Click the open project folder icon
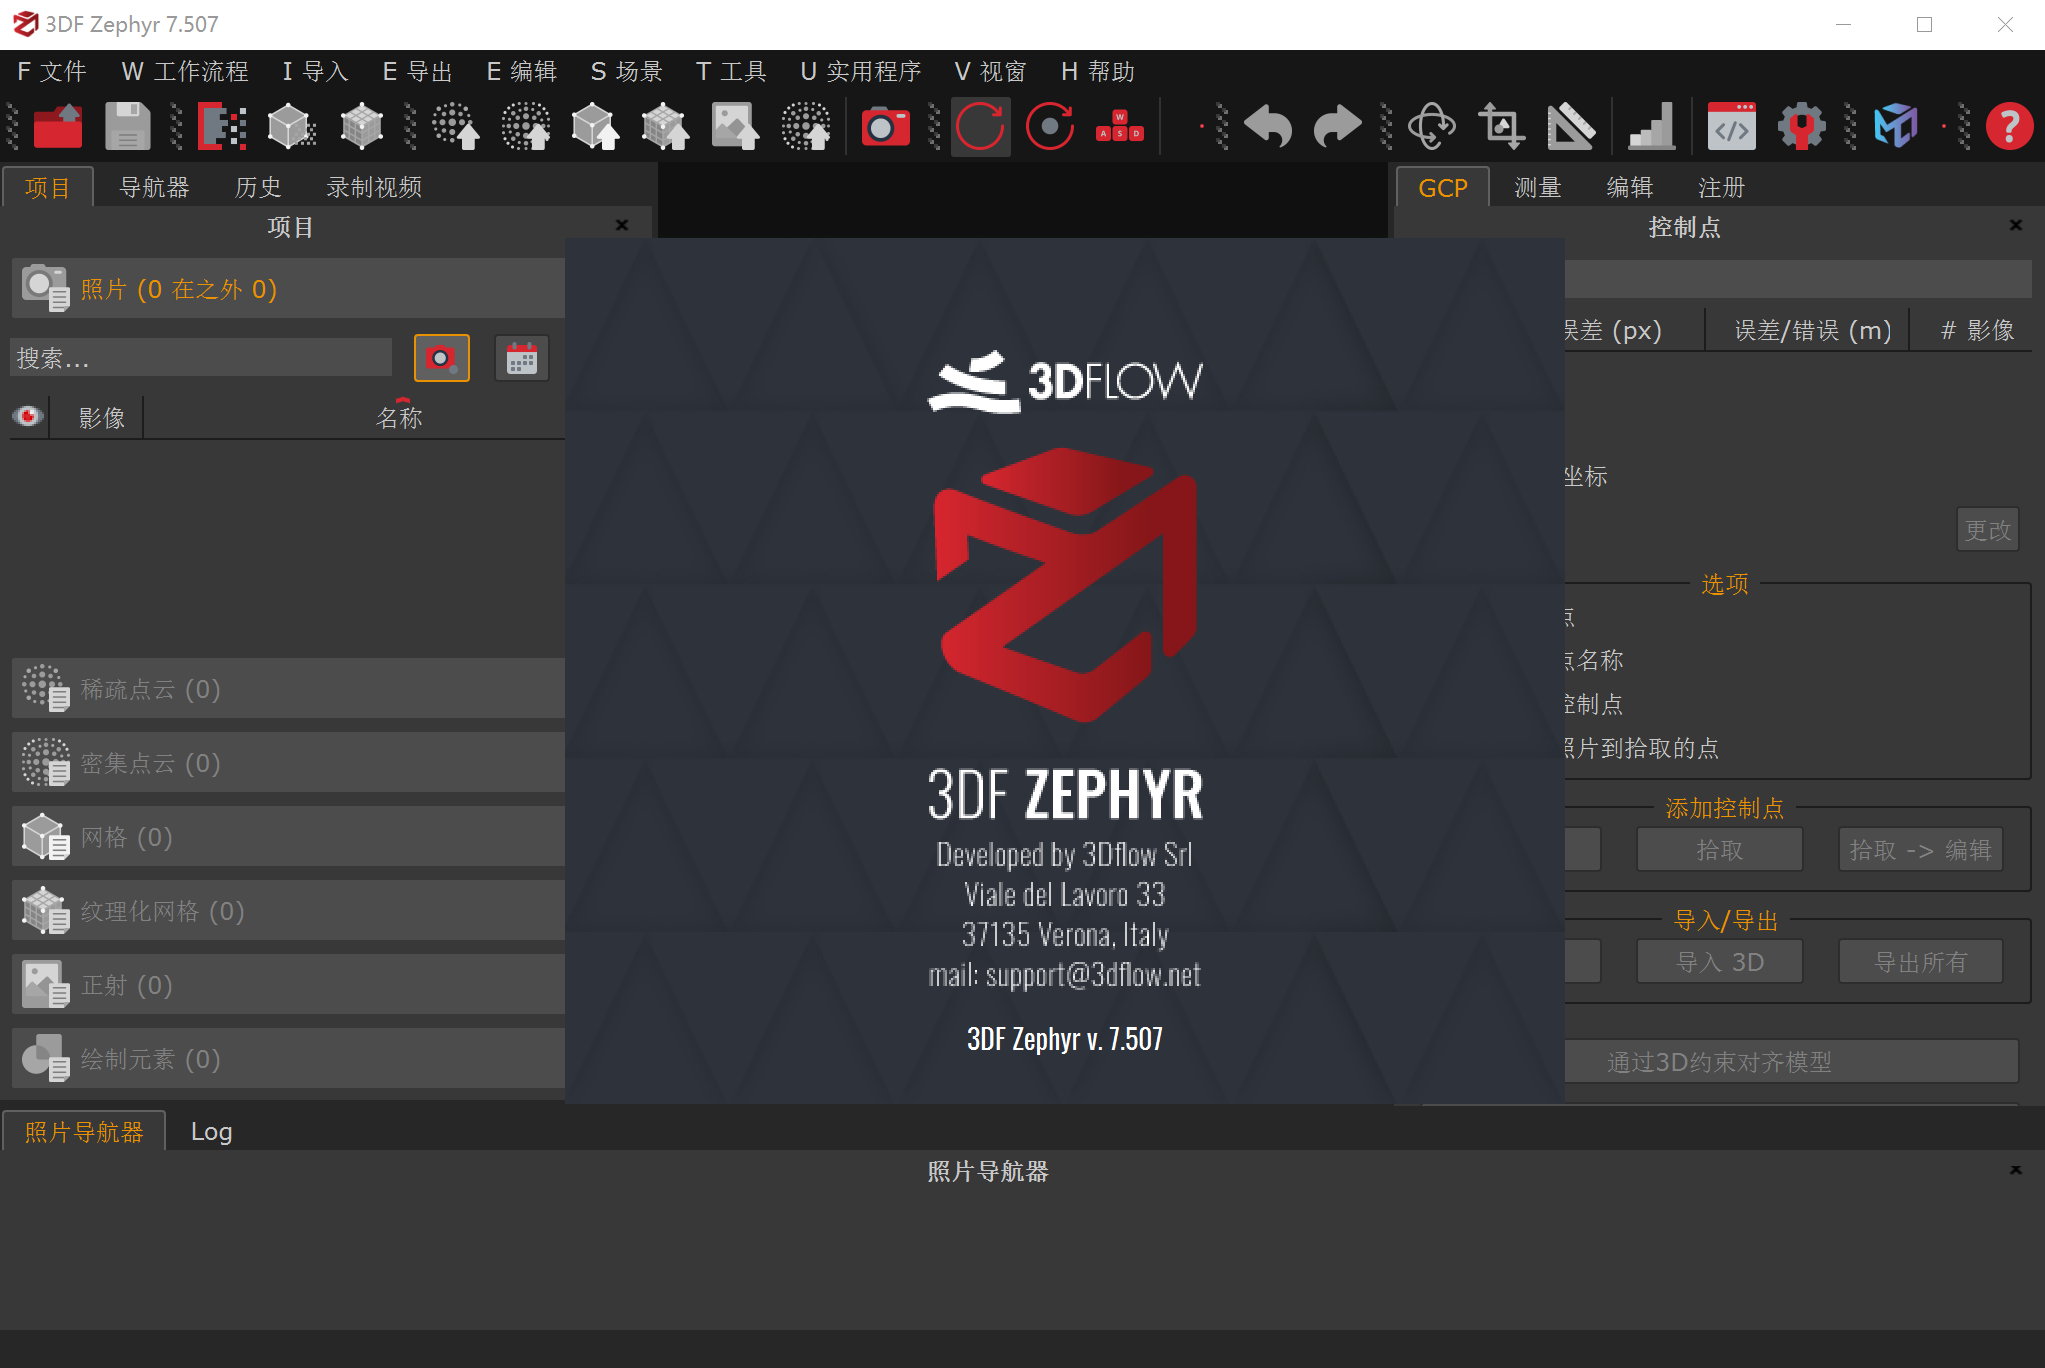Screen dimensions: 2045x1368 (x=58, y=127)
